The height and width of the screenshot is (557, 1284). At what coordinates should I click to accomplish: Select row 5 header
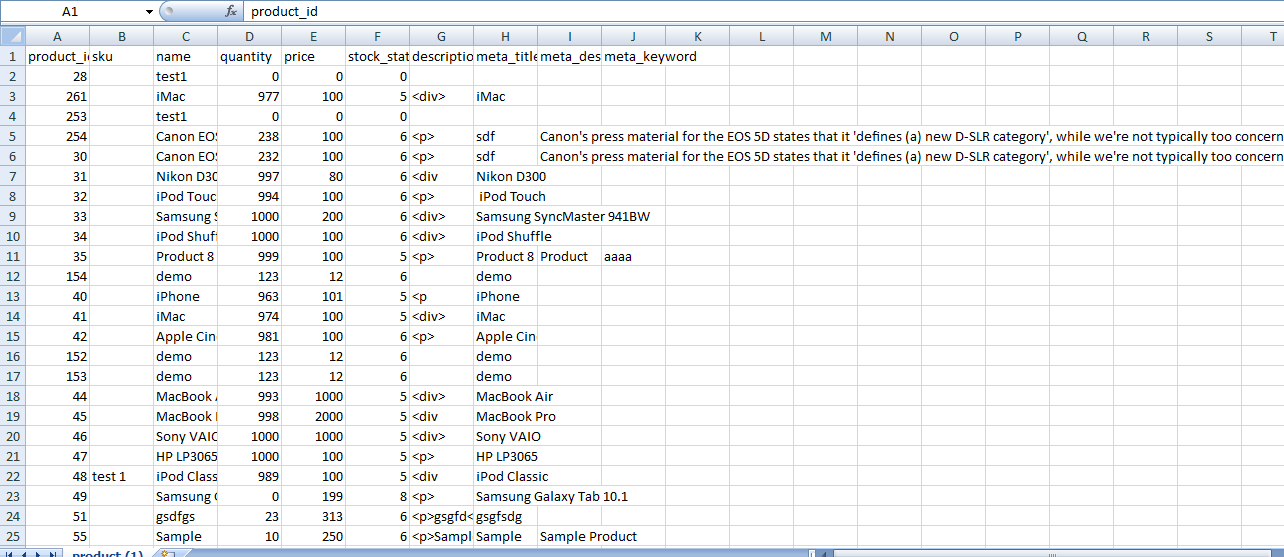pos(12,137)
